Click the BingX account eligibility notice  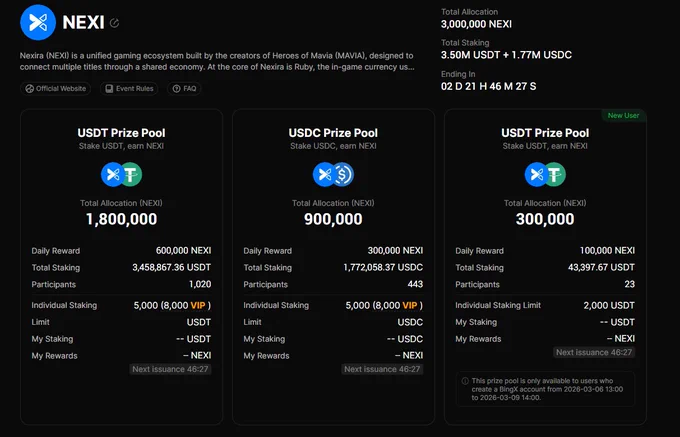coord(546,389)
